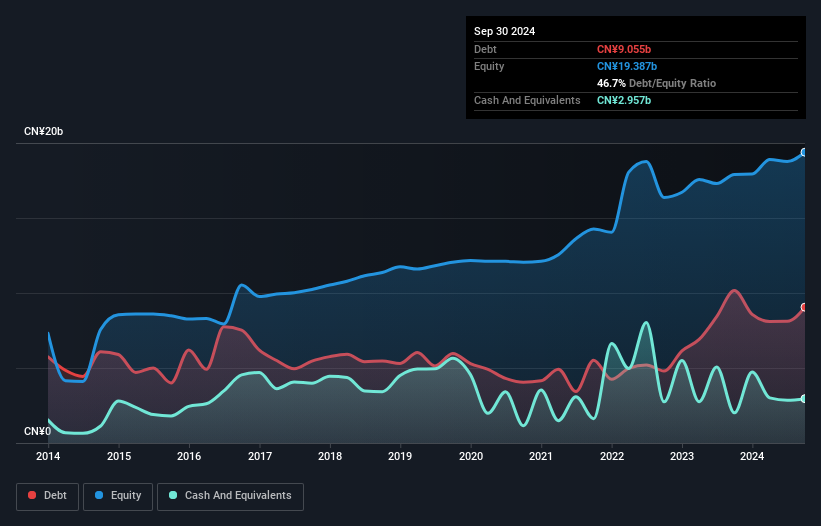Click the 2019 x-axis label
Image resolution: width=821 pixels, height=526 pixels.
click(x=400, y=456)
